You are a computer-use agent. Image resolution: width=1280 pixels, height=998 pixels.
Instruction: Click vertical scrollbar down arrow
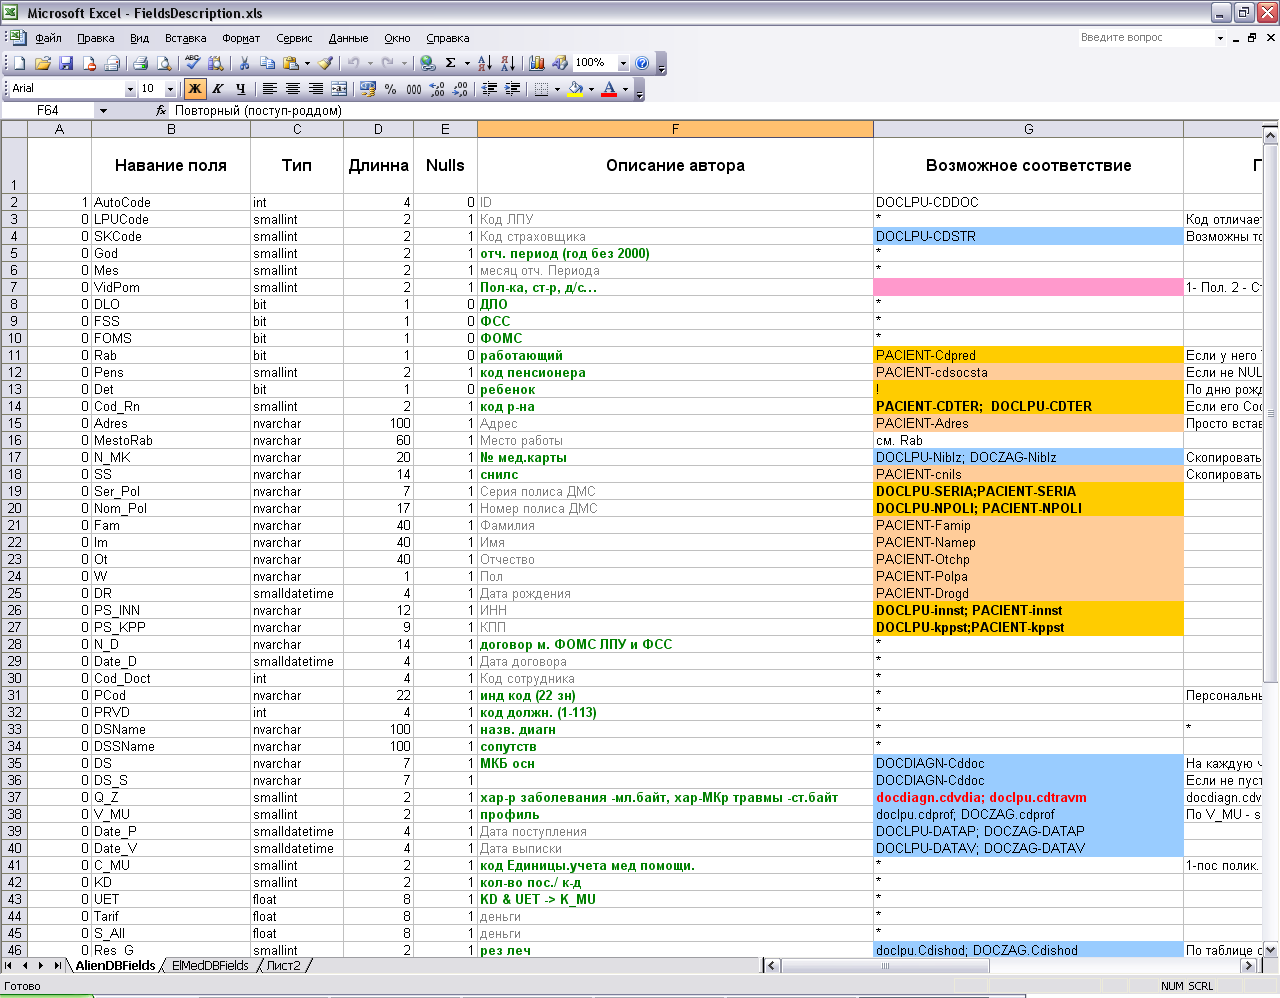click(1271, 949)
